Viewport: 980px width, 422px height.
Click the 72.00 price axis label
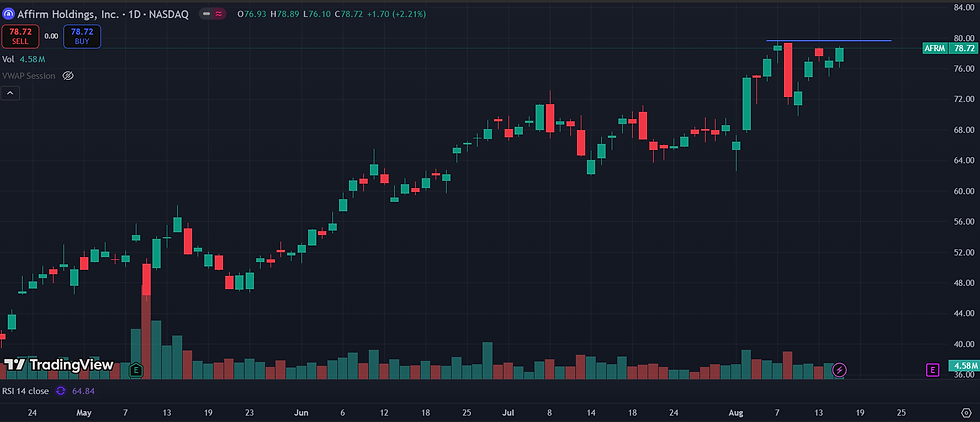coord(964,99)
